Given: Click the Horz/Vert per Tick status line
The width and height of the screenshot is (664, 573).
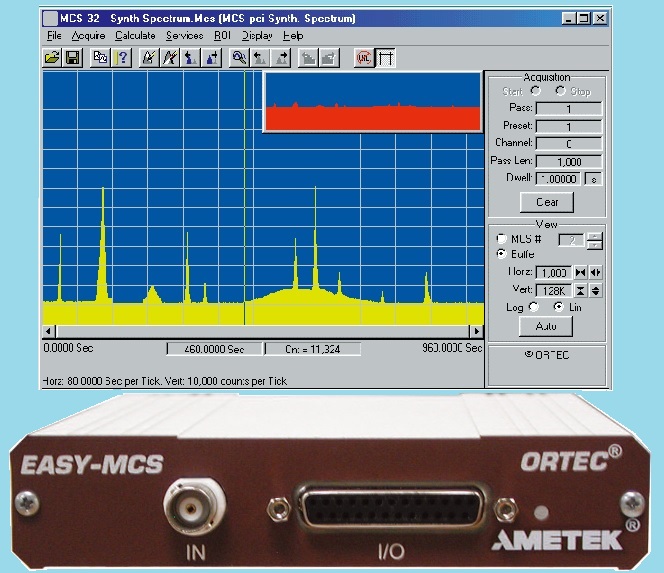Looking at the screenshot, I should coord(165,381).
